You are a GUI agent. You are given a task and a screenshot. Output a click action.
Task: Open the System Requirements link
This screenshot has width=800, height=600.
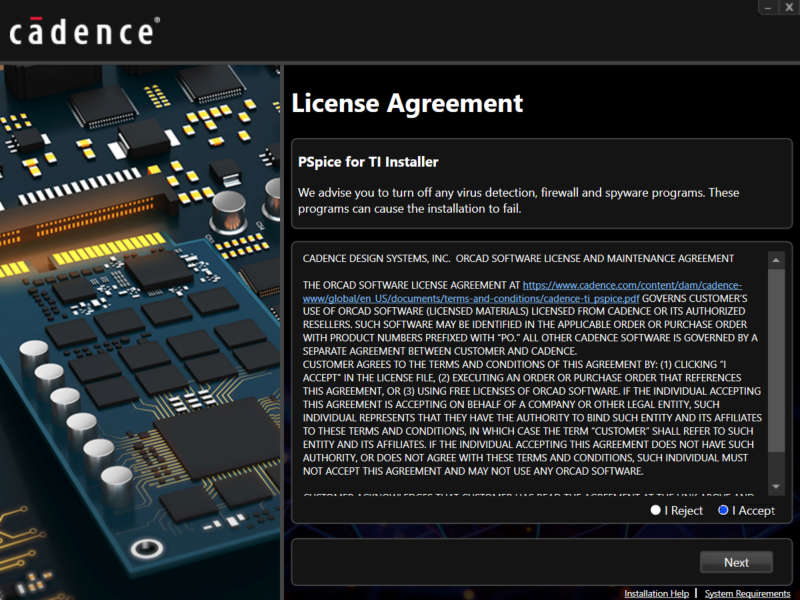point(747,593)
